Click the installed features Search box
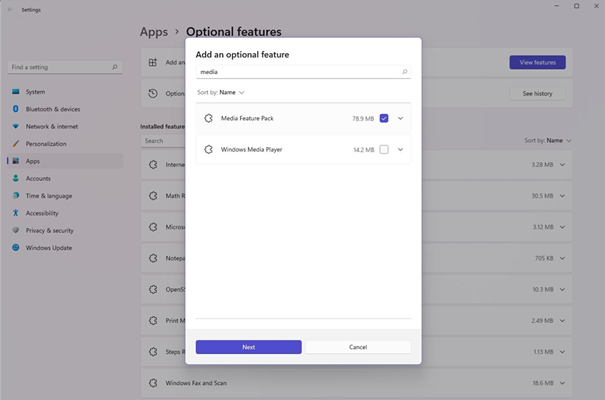This screenshot has height=400, width=605. pyautogui.click(x=163, y=141)
